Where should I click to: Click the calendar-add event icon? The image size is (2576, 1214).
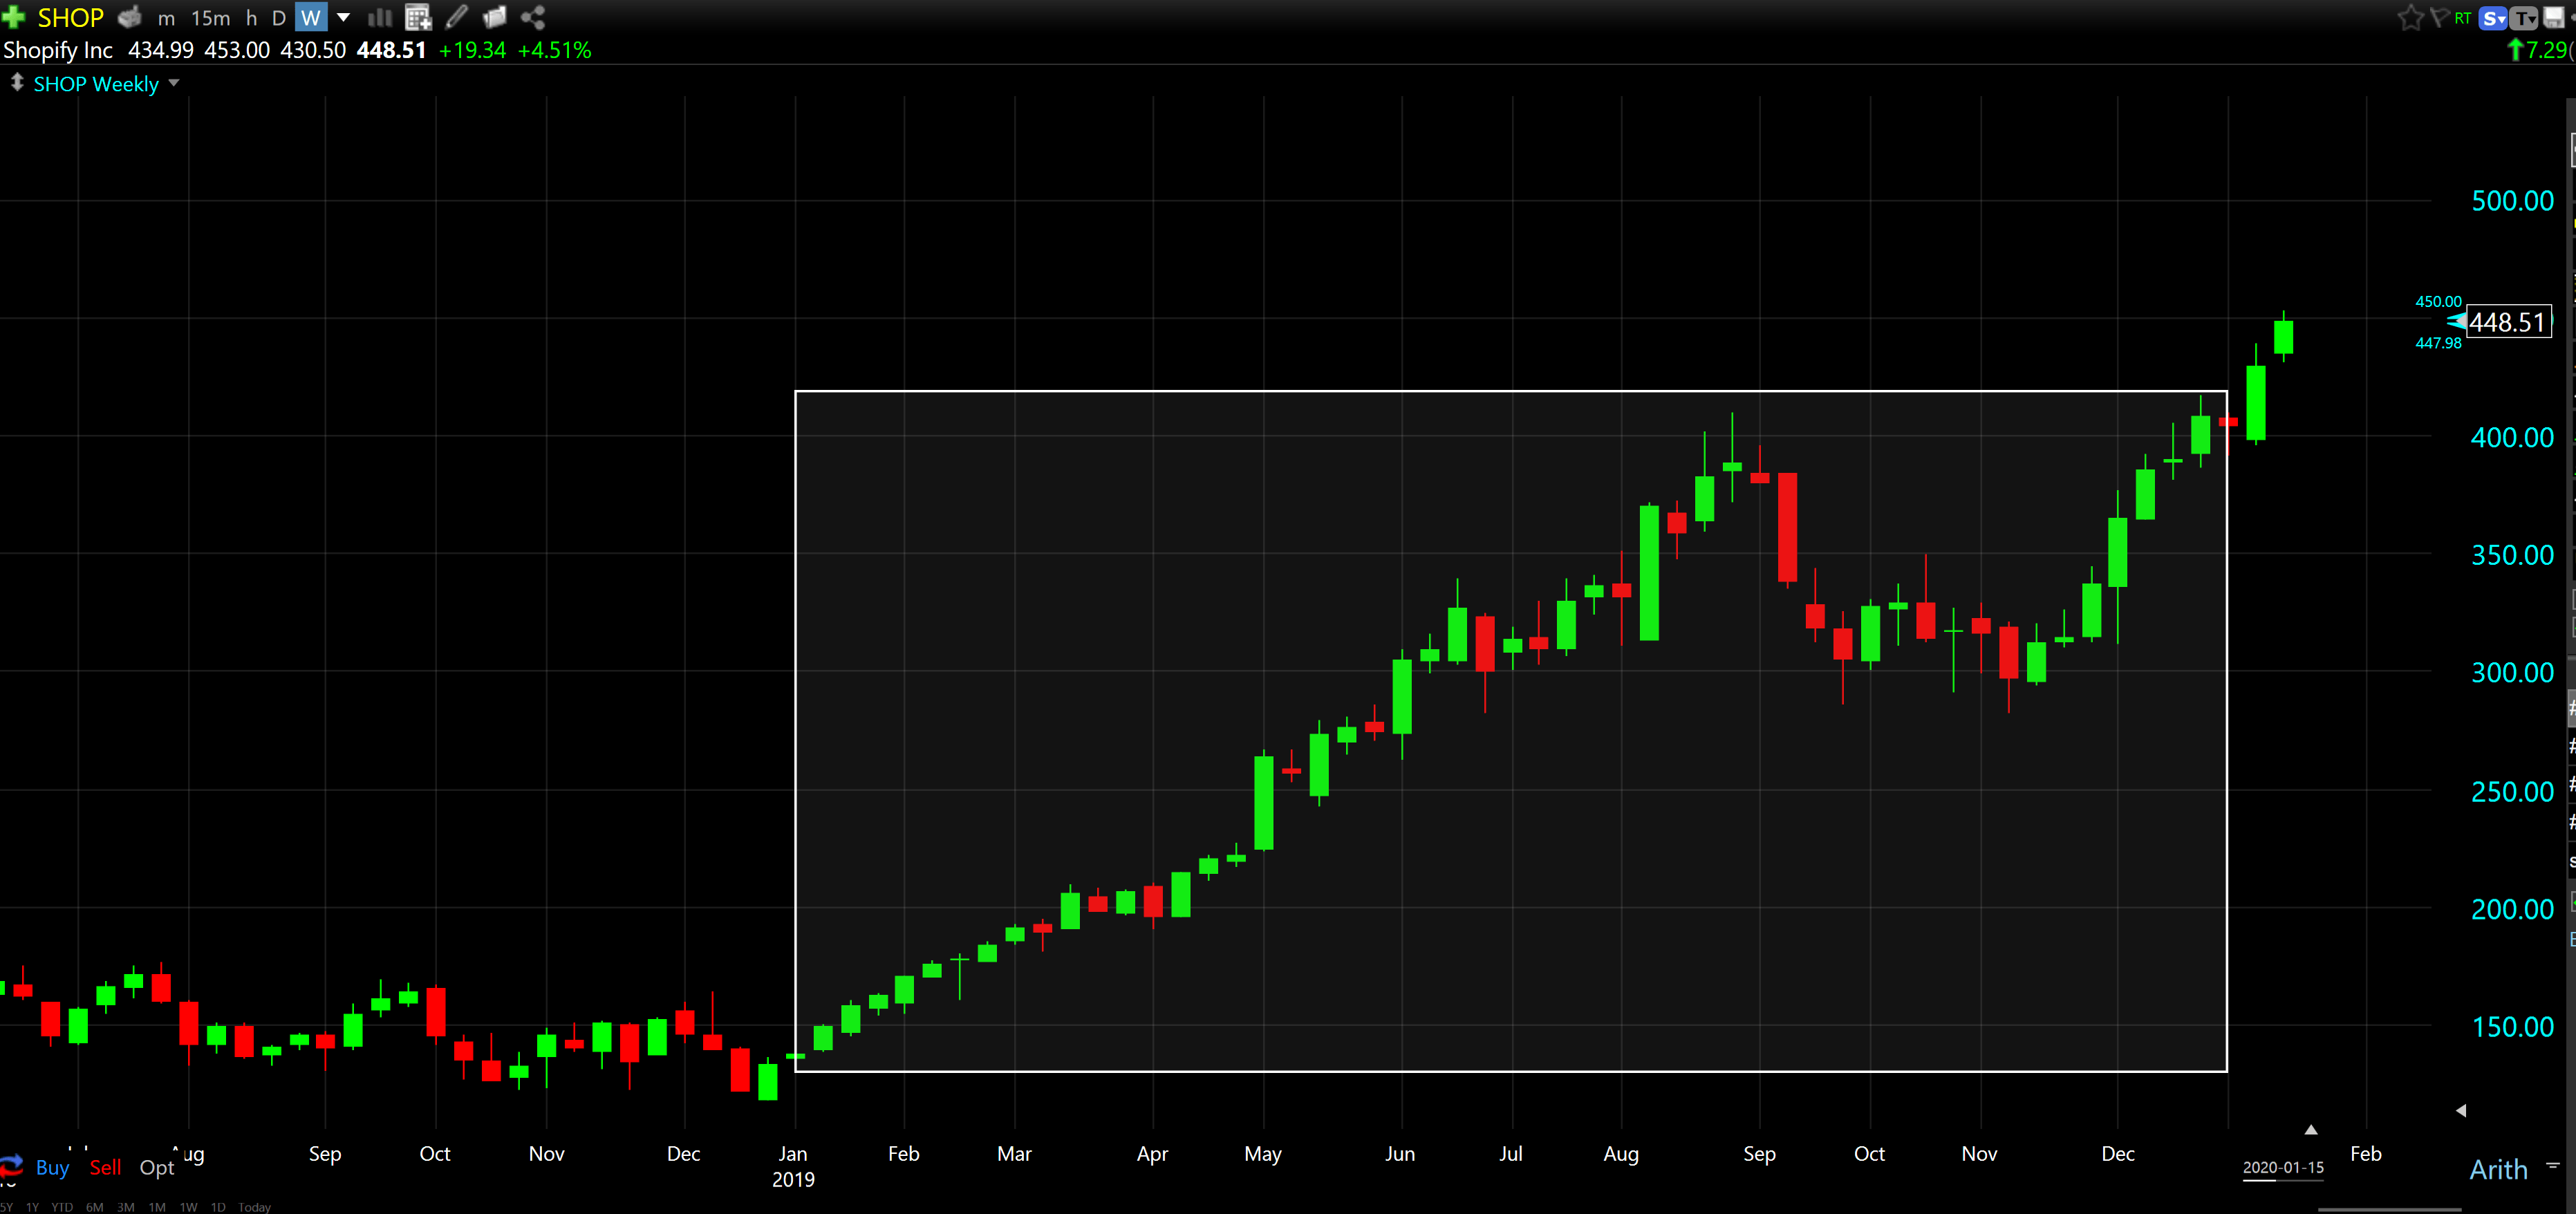tap(418, 17)
